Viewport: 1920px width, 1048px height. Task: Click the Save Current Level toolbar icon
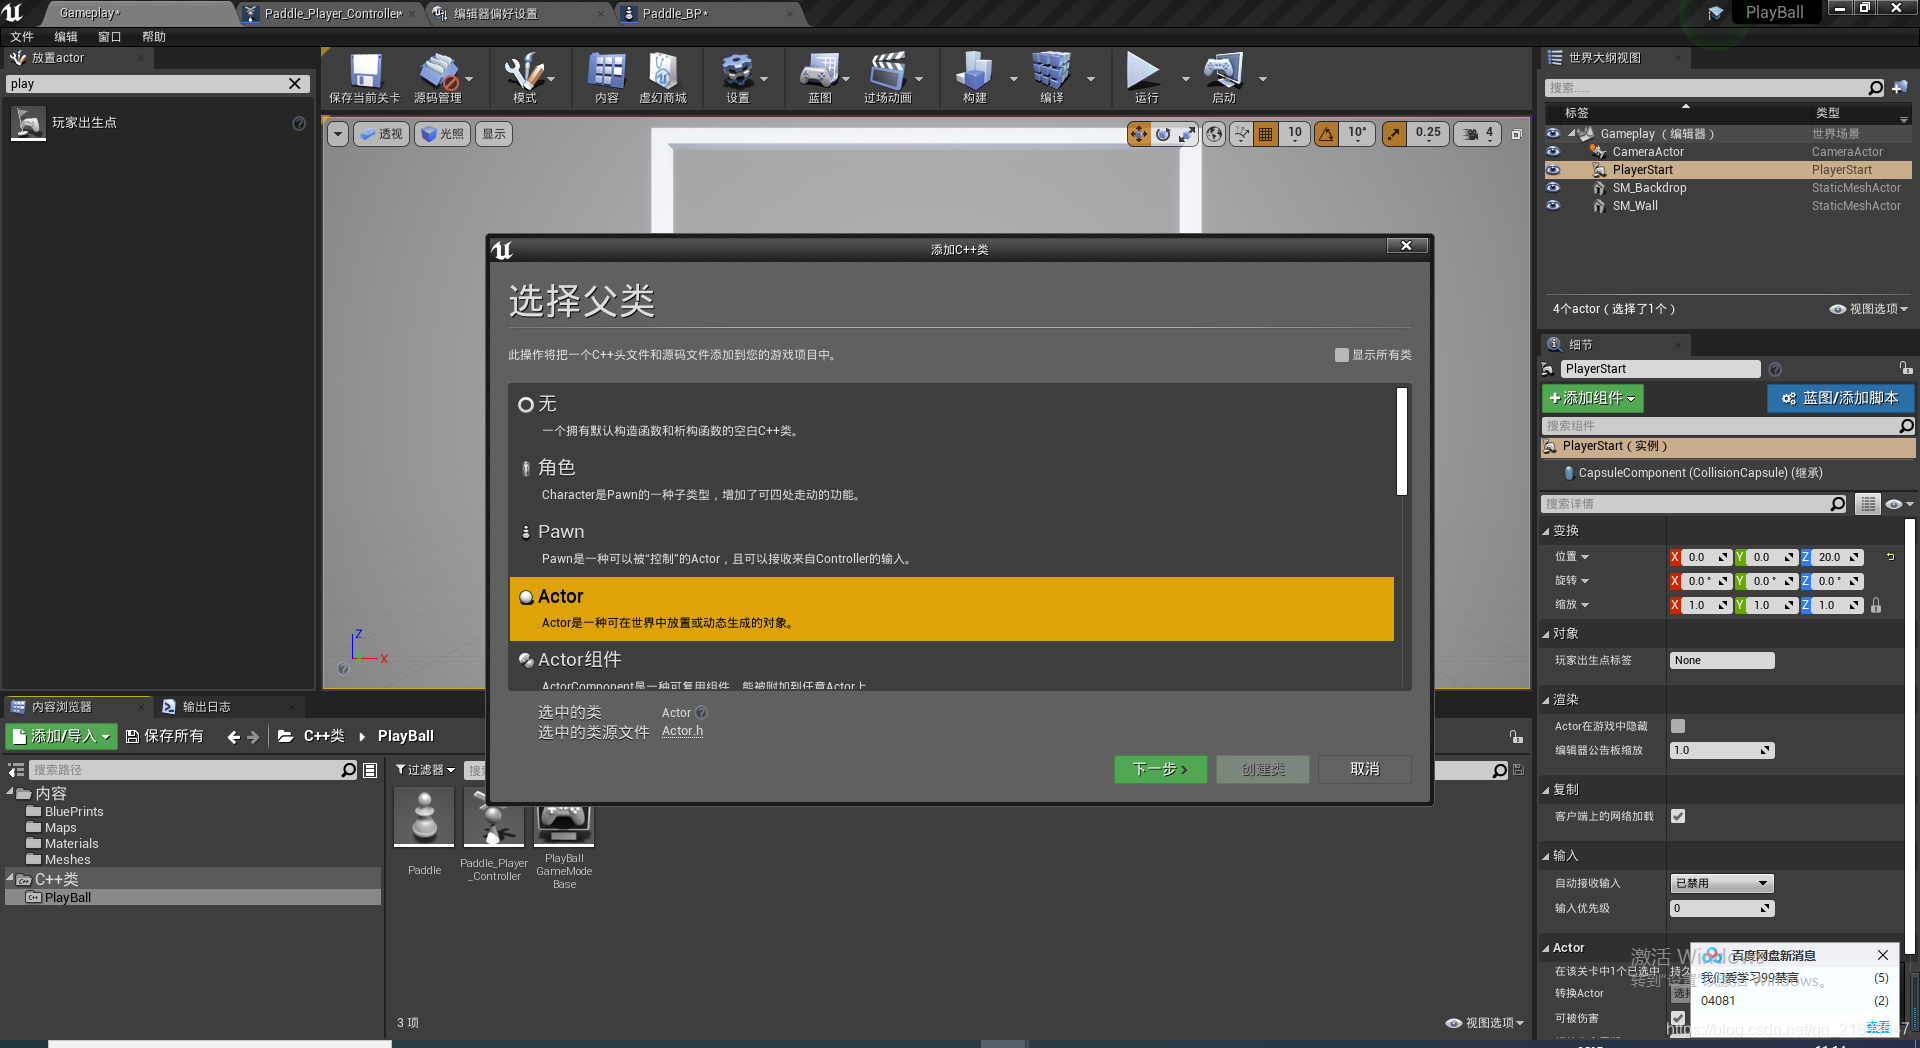coord(365,73)
